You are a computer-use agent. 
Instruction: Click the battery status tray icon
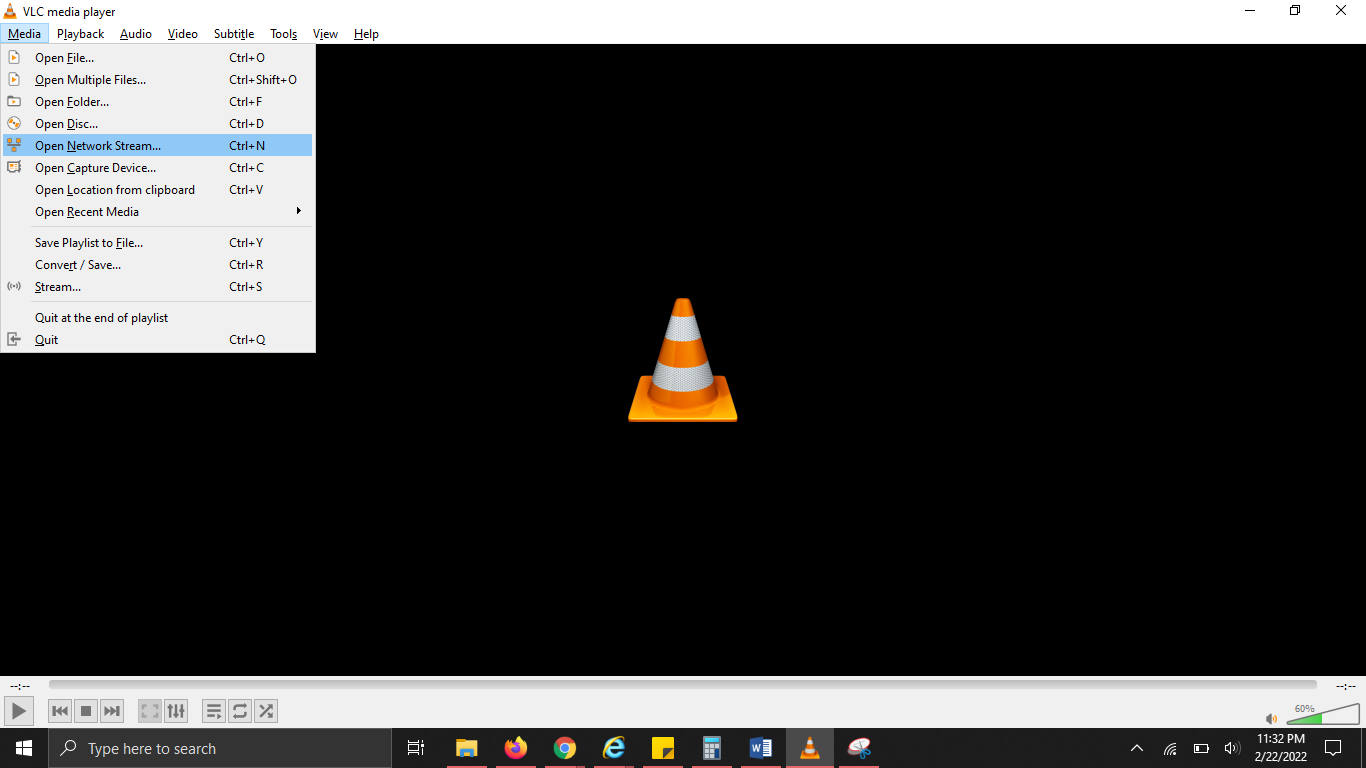1201,748
